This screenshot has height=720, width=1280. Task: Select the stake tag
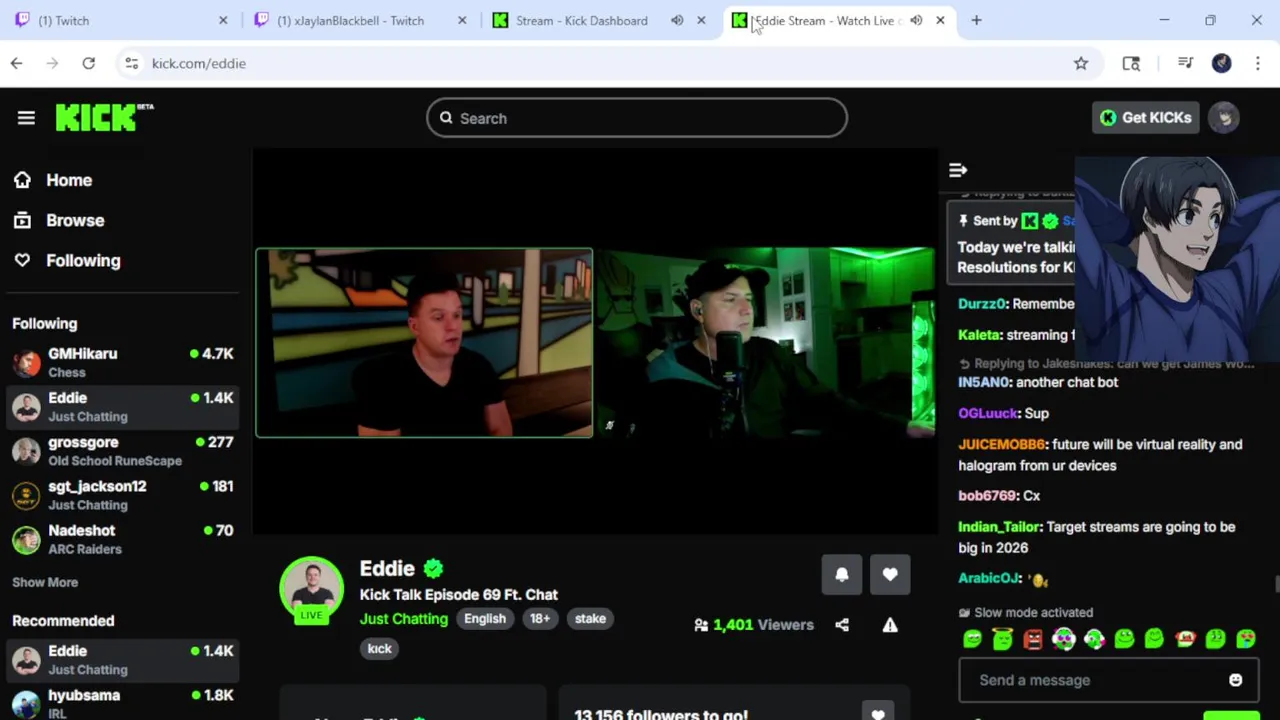590,618
